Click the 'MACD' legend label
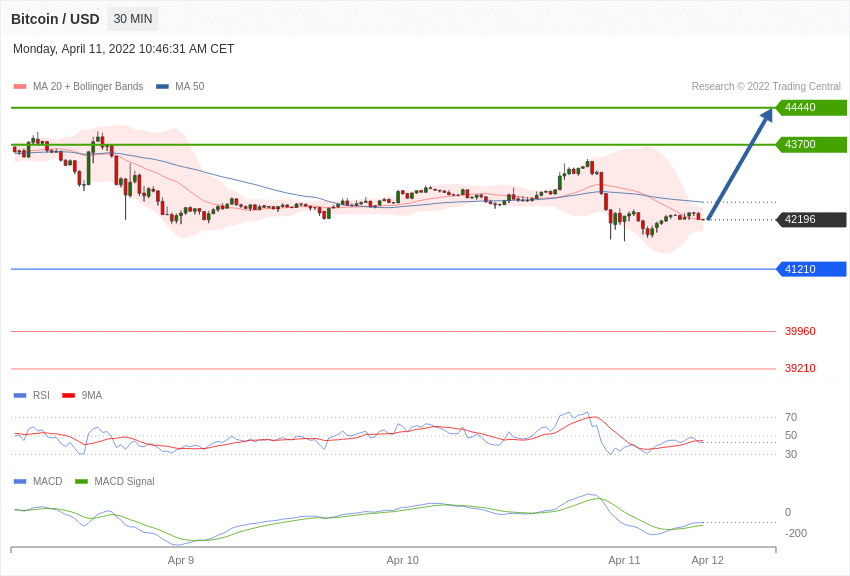This screenshot has height=576, width=850. 48,481
